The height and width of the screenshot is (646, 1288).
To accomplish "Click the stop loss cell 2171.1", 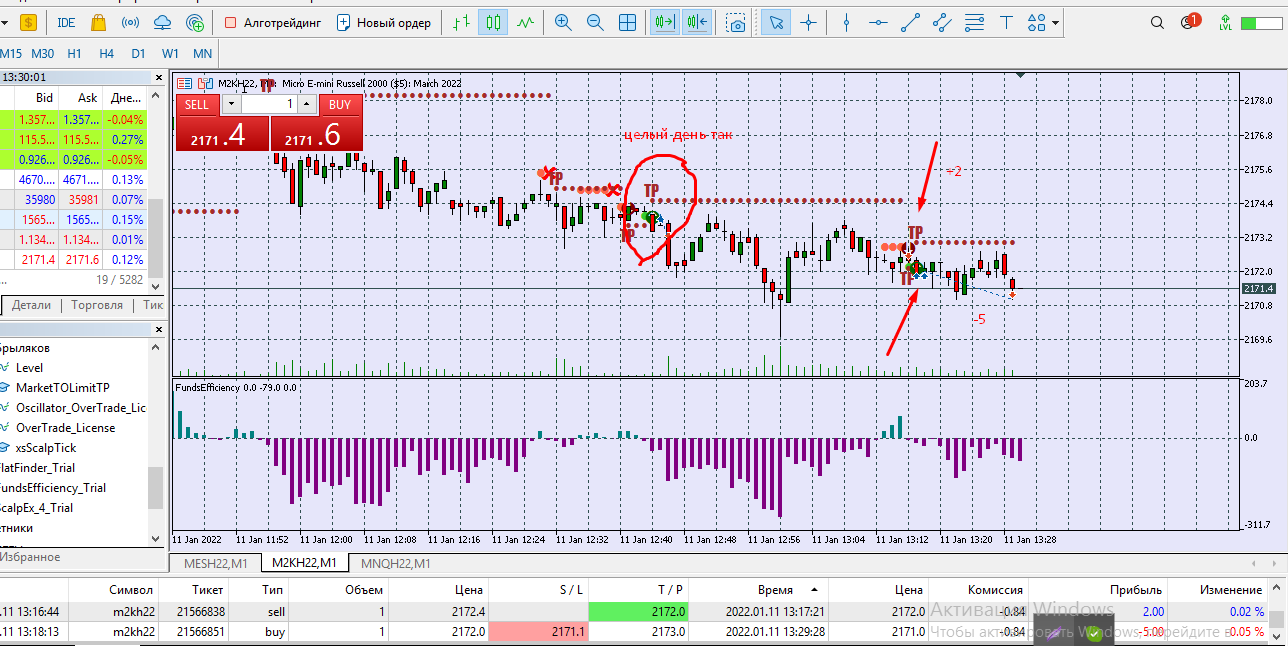I will click(x=538, y=632).
